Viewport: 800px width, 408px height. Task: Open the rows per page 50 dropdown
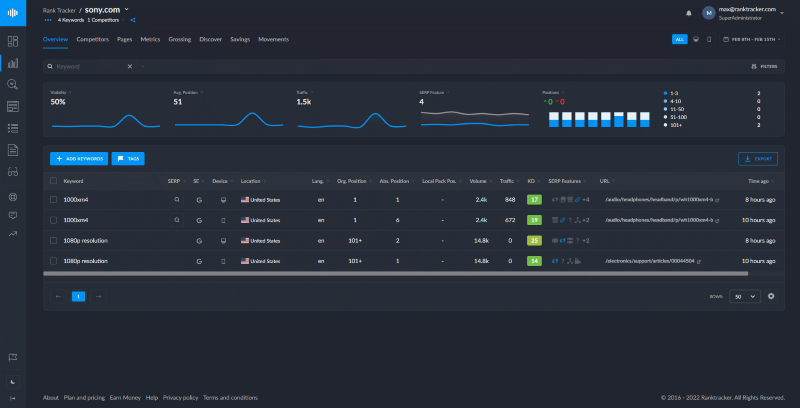pos(745,296)
